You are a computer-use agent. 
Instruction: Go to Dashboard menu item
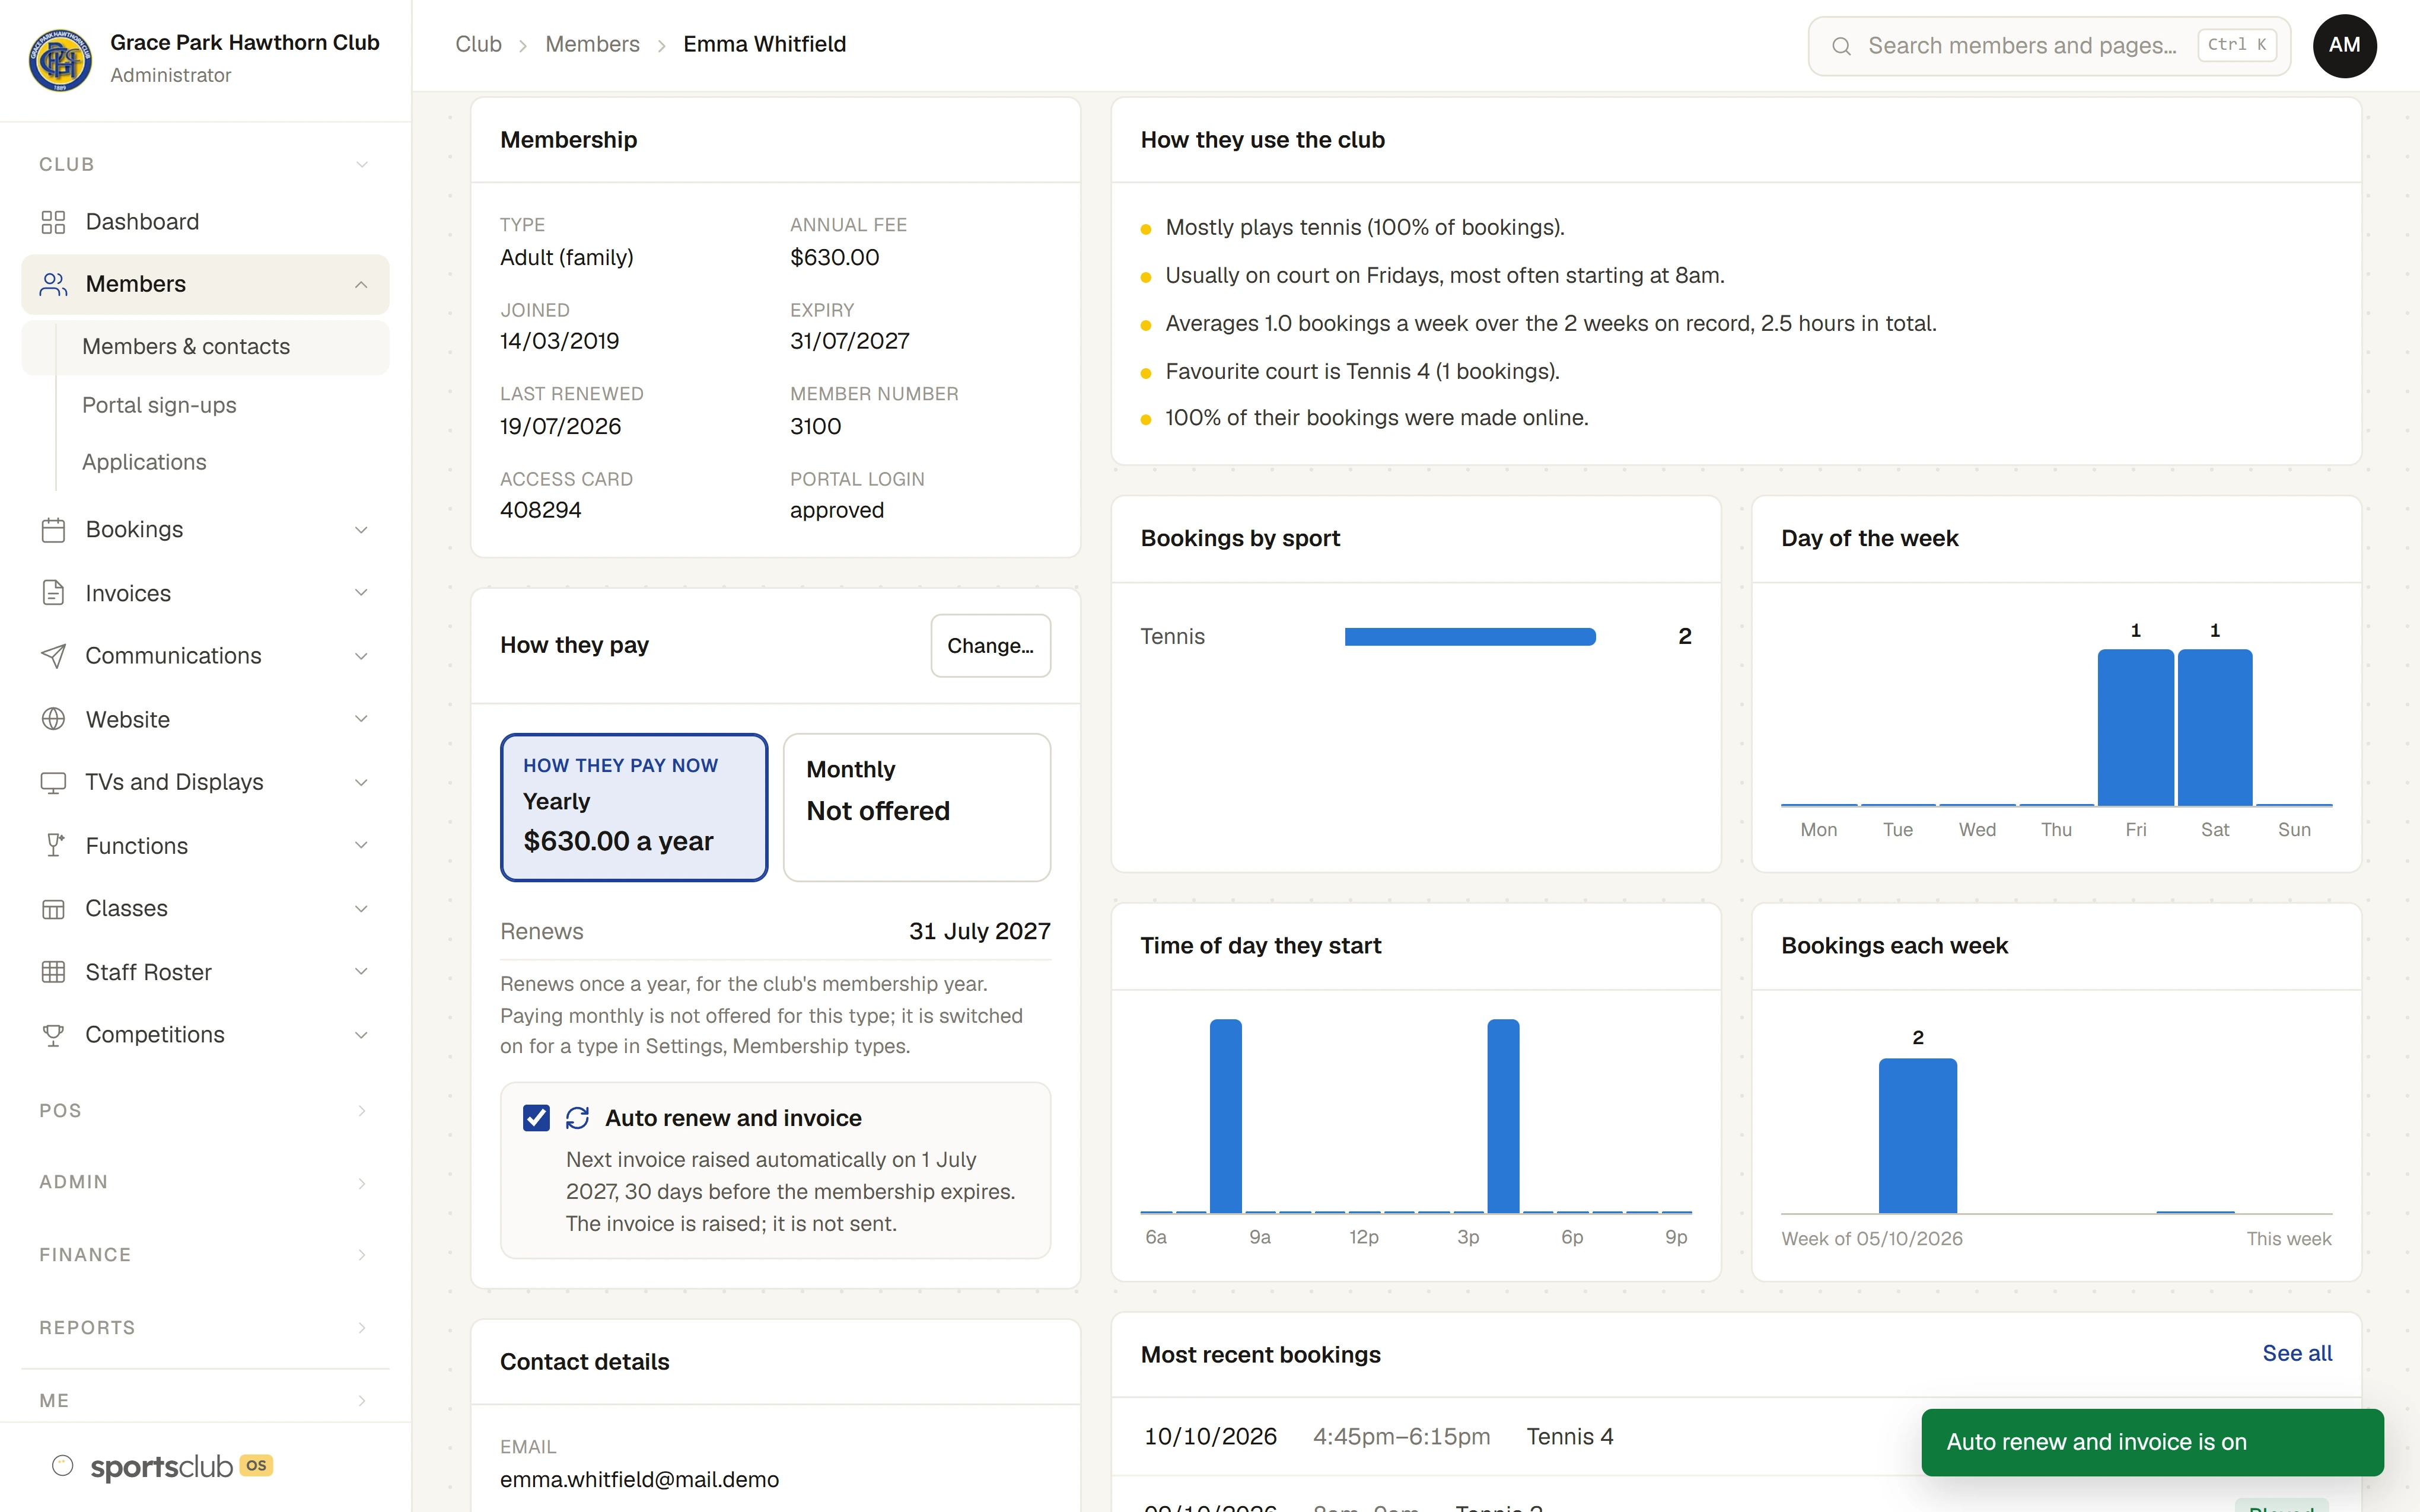pyautogui.click(x=205, y=222)
